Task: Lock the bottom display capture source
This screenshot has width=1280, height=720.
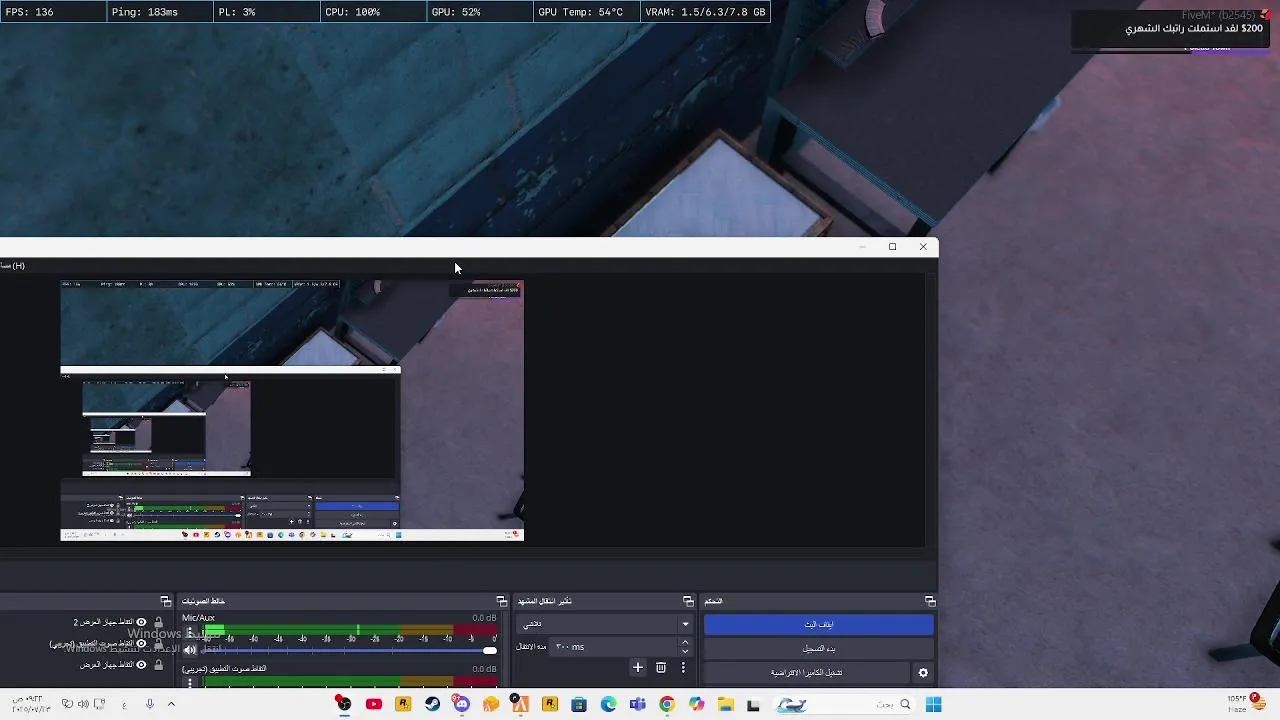Action: pyautogui.click(x=158, y=664)
